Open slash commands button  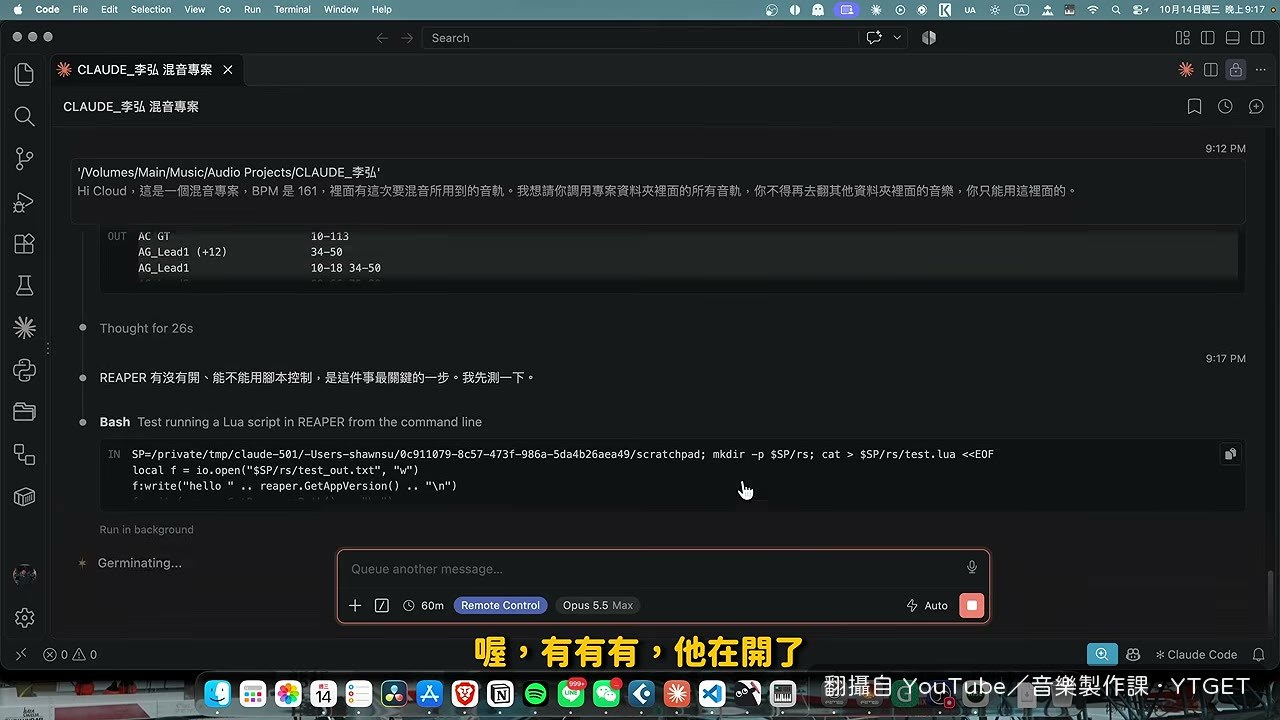pyautogui.click(x=381, y=605)
